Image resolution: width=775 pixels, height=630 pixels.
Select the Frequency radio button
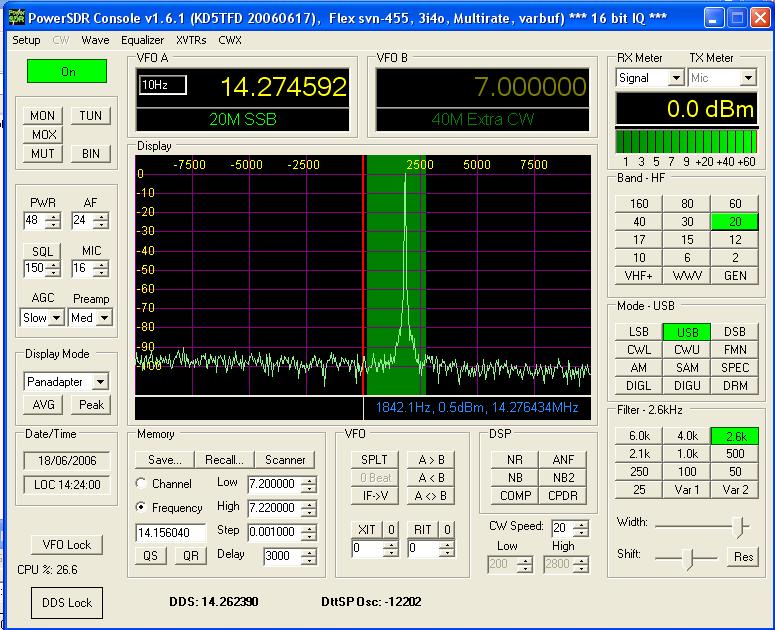142,507
